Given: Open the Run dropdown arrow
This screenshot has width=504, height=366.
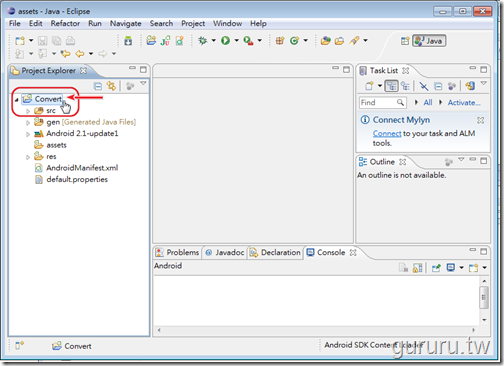Looking at the screenshot, I should (x=237, y=40).
